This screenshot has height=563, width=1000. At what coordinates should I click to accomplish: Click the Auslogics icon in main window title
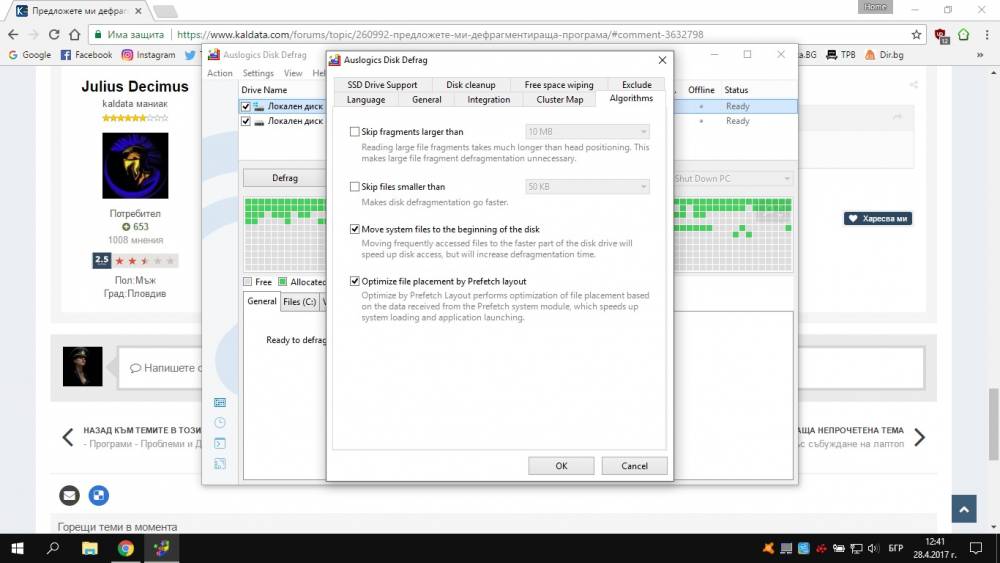coord(214,55)
